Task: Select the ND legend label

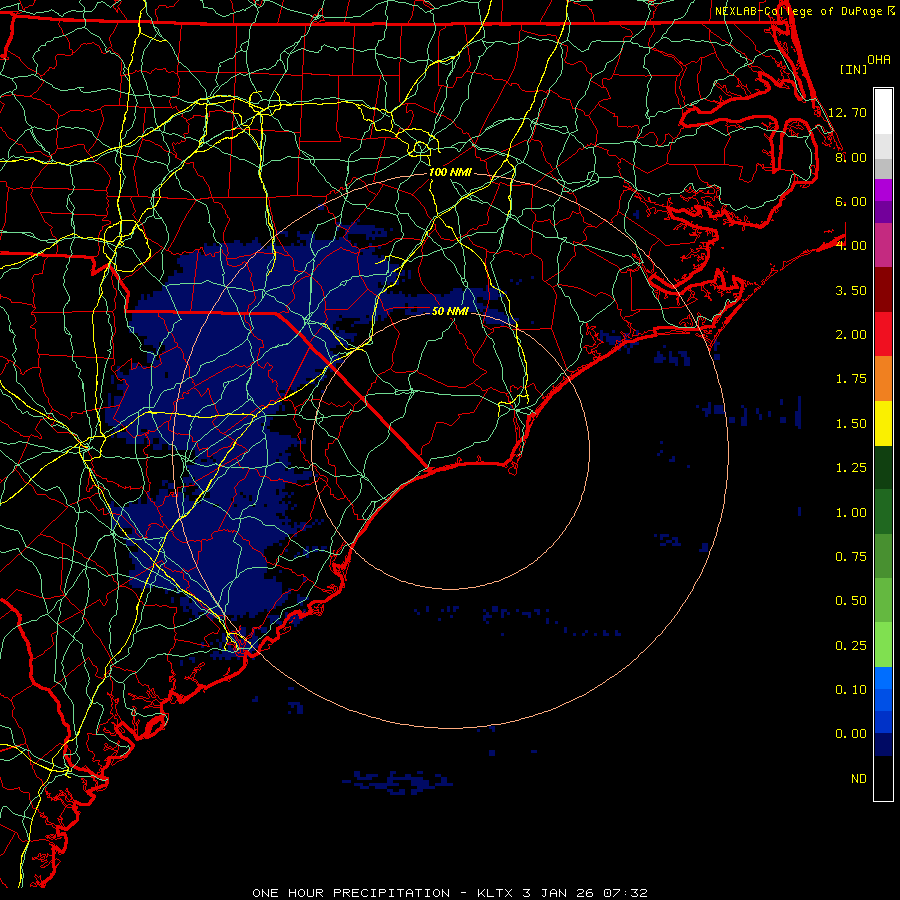Action: click(x=859, y=779)
